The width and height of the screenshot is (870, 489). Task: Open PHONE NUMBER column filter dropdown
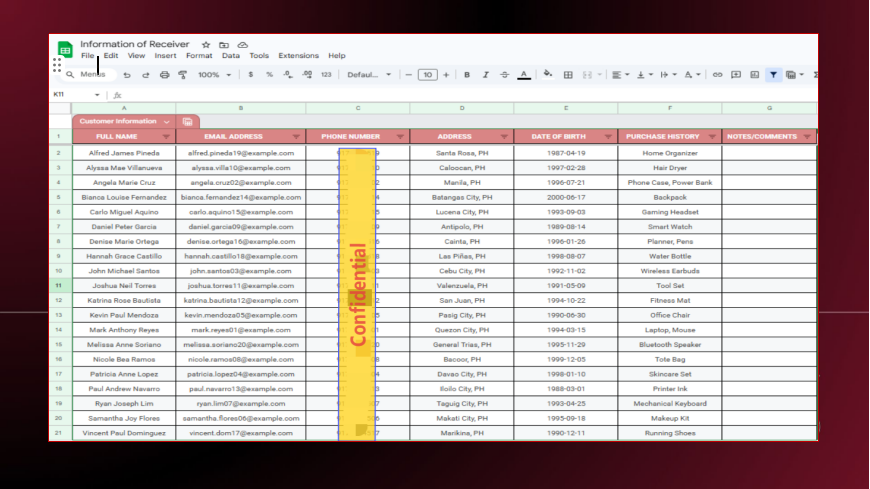(400, 137)
